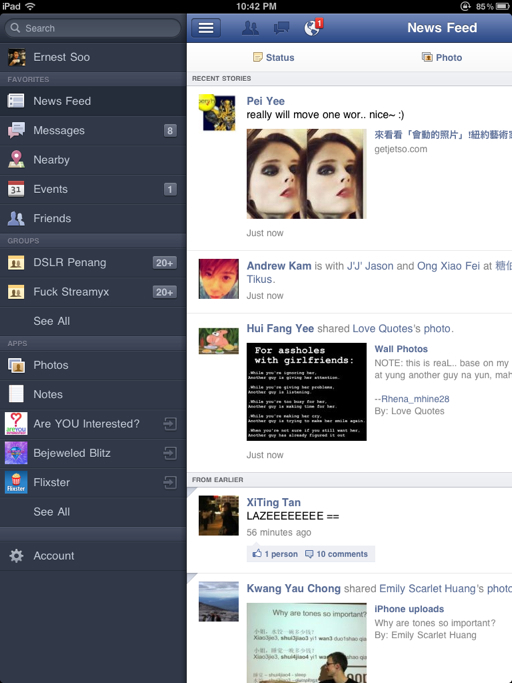Select News Feed in Favorites
Image resolution: width=512 pixels, height=683 pixels.
[93, 101]
